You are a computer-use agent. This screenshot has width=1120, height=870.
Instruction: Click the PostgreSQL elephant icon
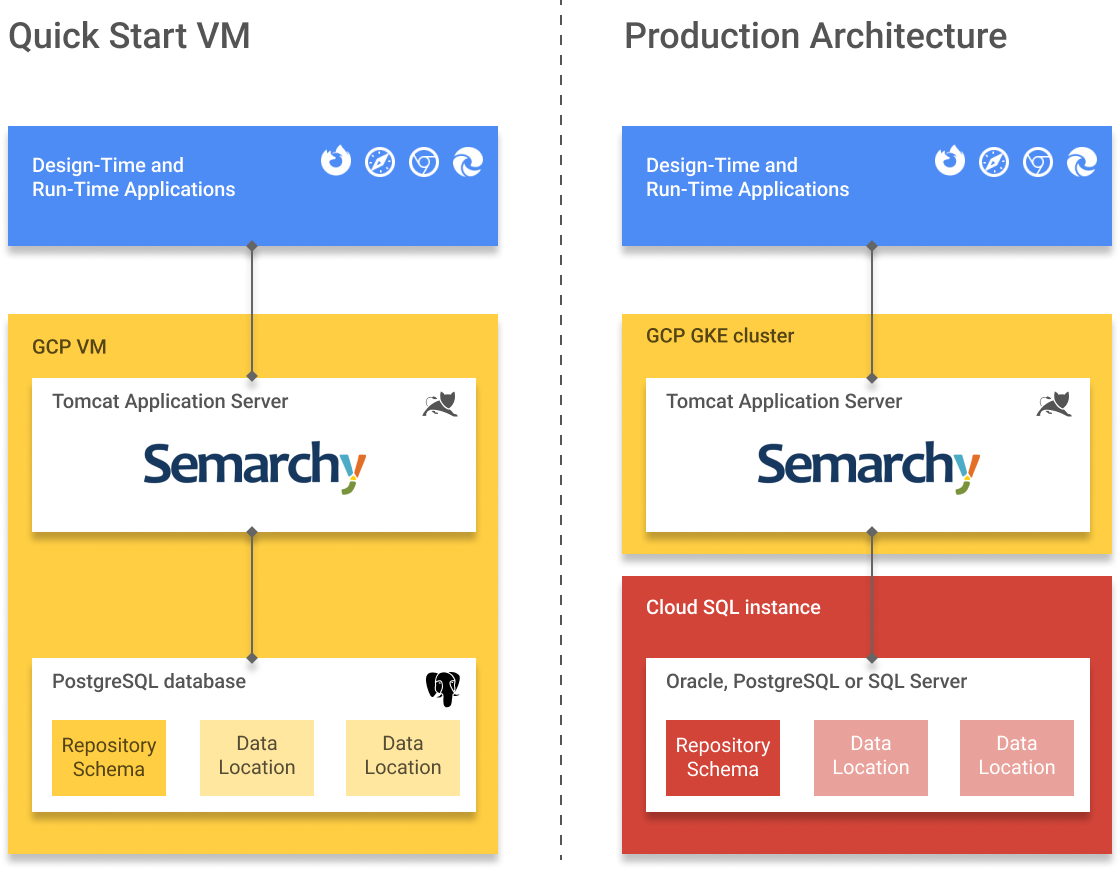pyautogui.click(x=442, y=689)
